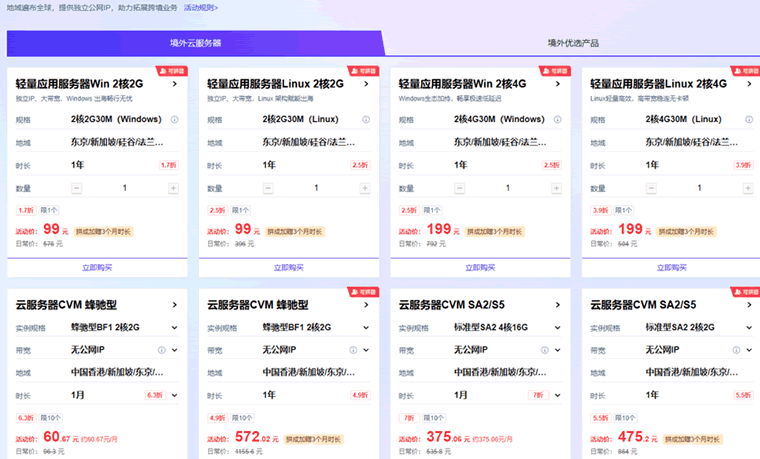Open 轻量应用服务器Win 2核4G title arrow
Image resolution: width=760 pixels, height=459 pixels.
click(x=557, y=84)
